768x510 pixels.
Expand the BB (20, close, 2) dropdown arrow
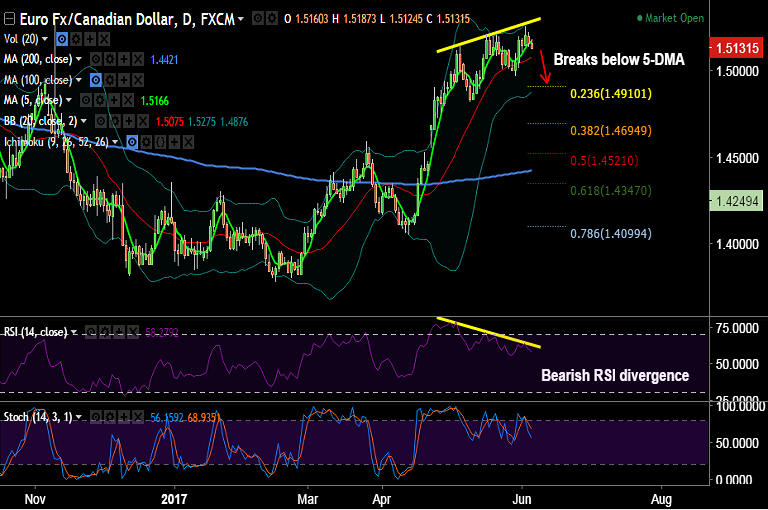point(84,121)
